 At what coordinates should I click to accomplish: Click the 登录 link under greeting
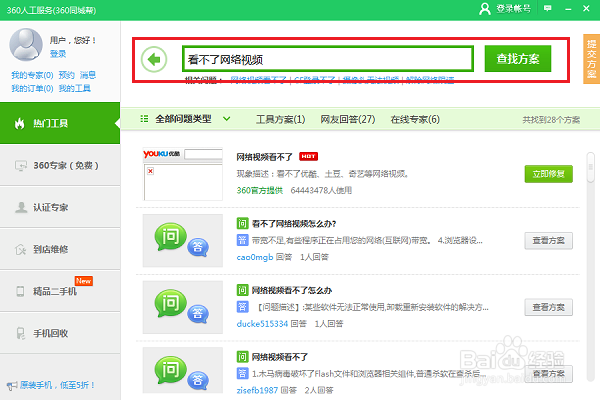[58, 54]
